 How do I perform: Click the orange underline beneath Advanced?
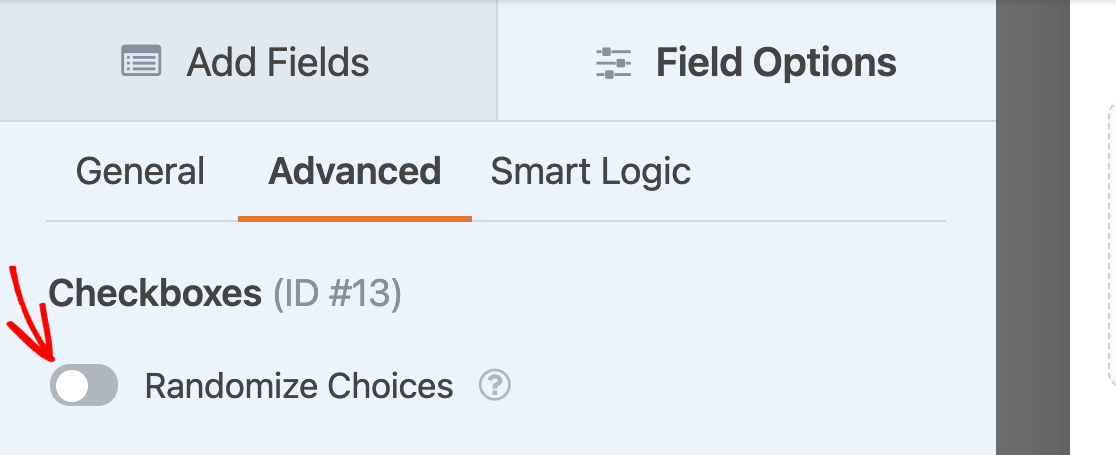354,219
